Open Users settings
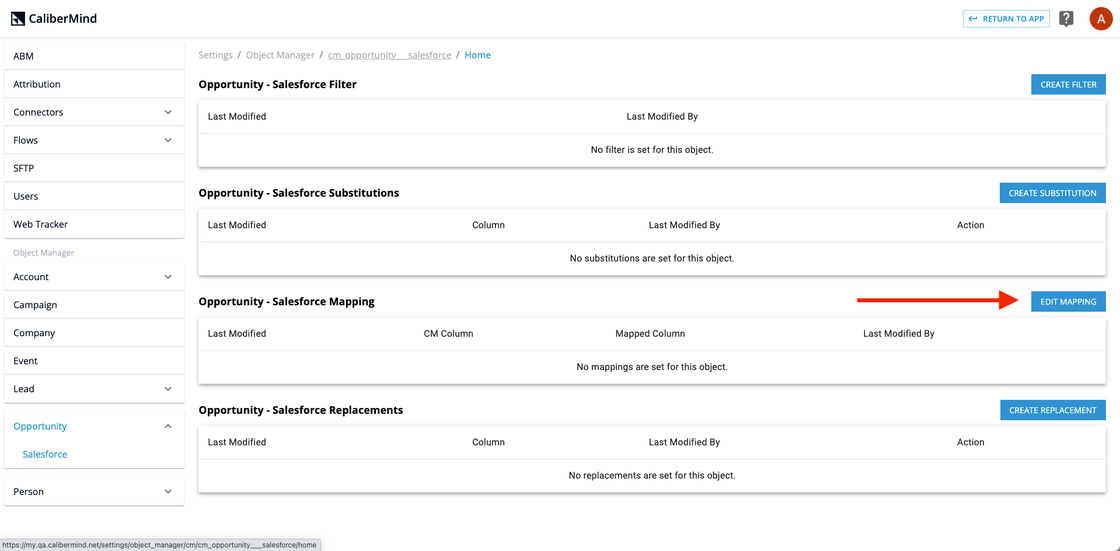The image size is (1120, 551). [x=94, y=196]
